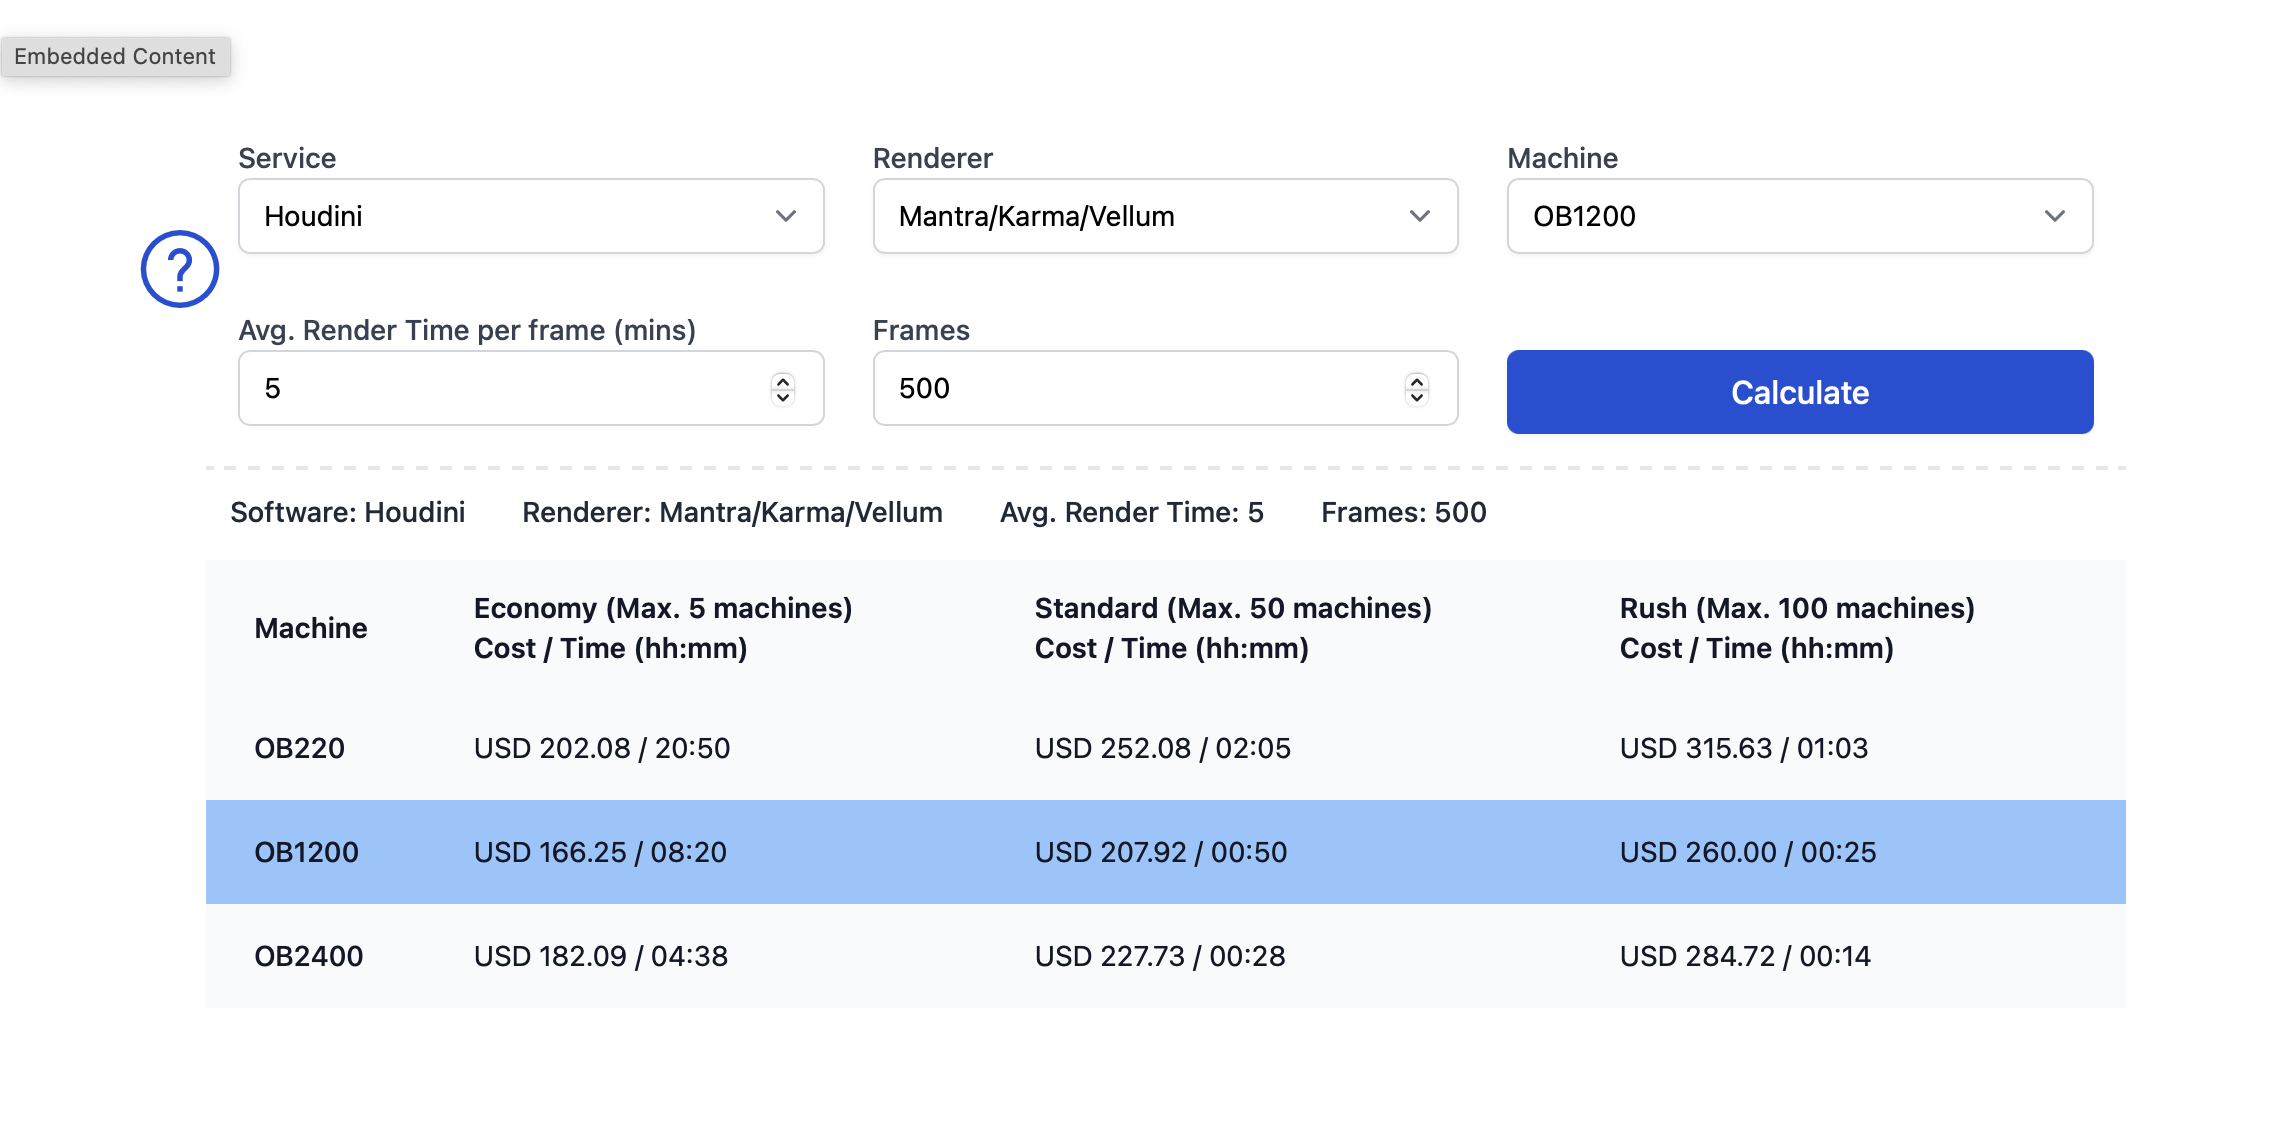Viewport: 2280px width, 1130px height.
Task: Increase render time with the stepper arrows
Action: click(x=783, y=381)
